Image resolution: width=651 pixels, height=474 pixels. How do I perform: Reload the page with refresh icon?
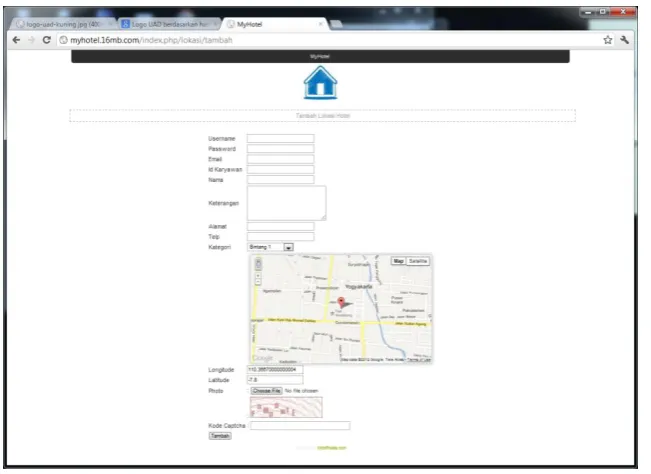(46, 40)
